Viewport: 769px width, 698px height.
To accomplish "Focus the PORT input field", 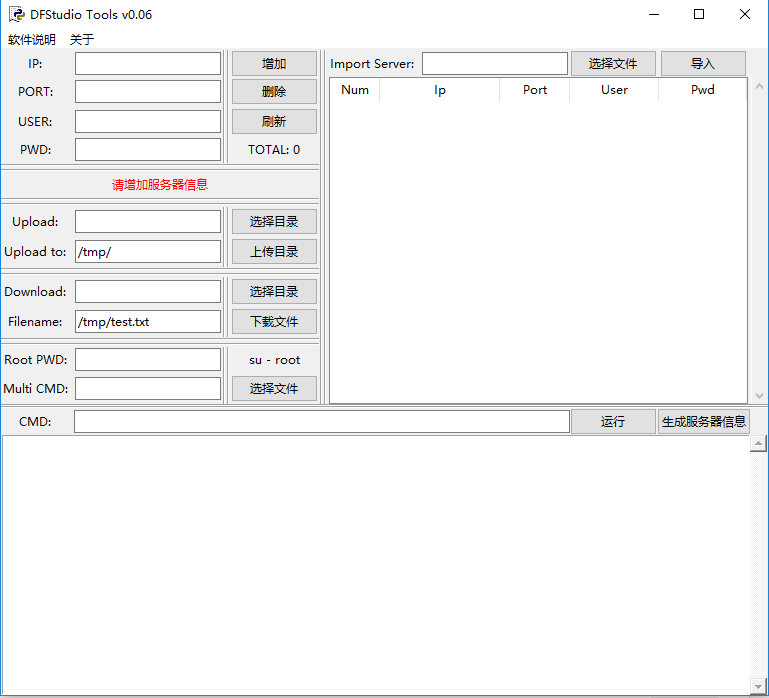I will (148, 92).
